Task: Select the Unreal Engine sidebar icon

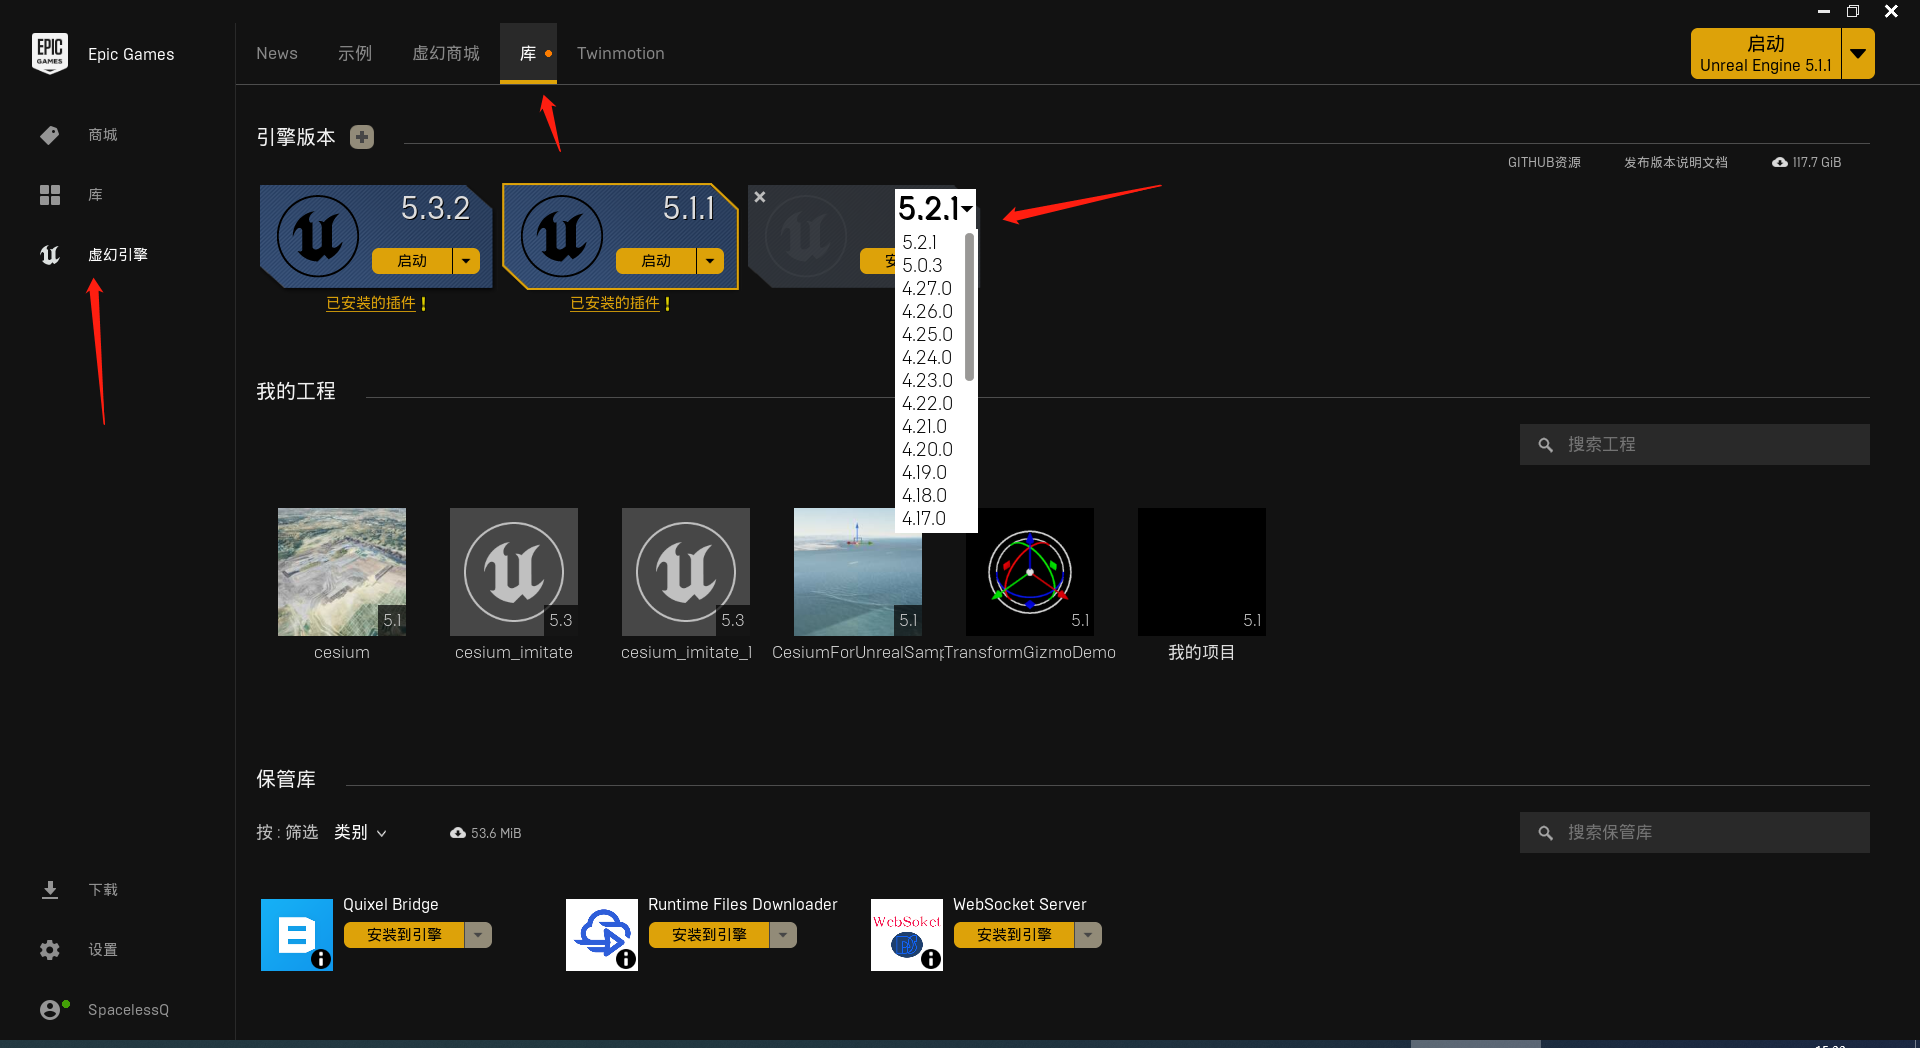Action: tap(50, 255)
